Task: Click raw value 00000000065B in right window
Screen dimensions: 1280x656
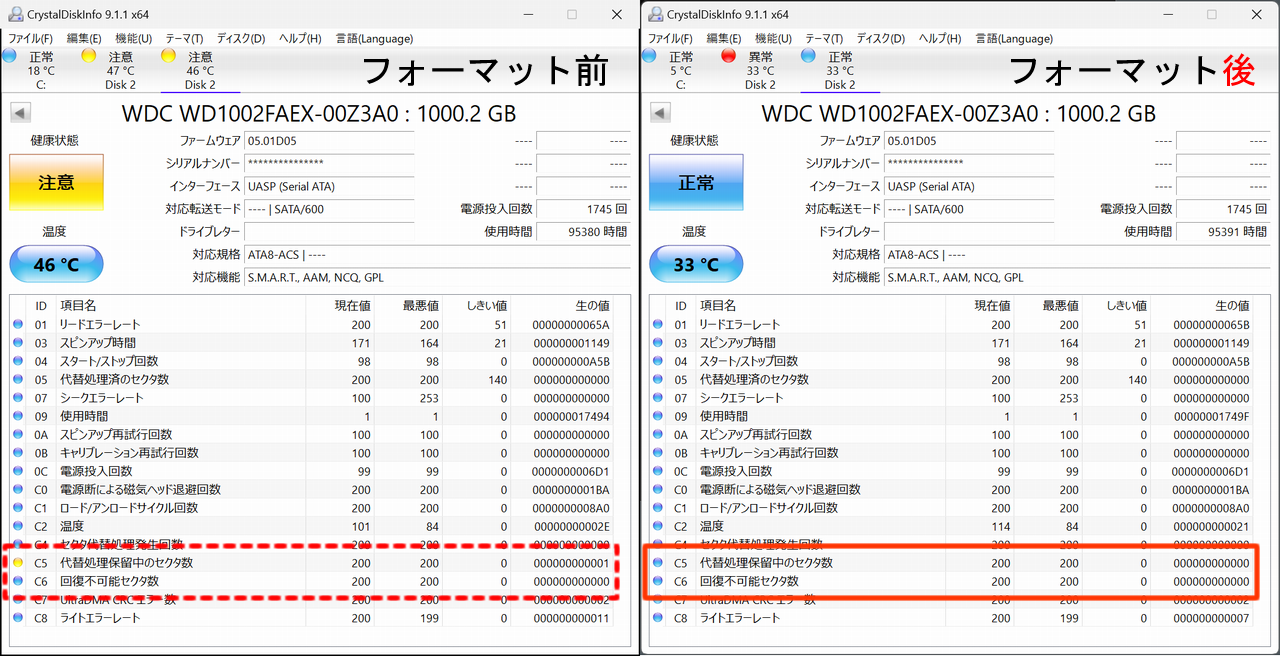Action: point(1210,325)
